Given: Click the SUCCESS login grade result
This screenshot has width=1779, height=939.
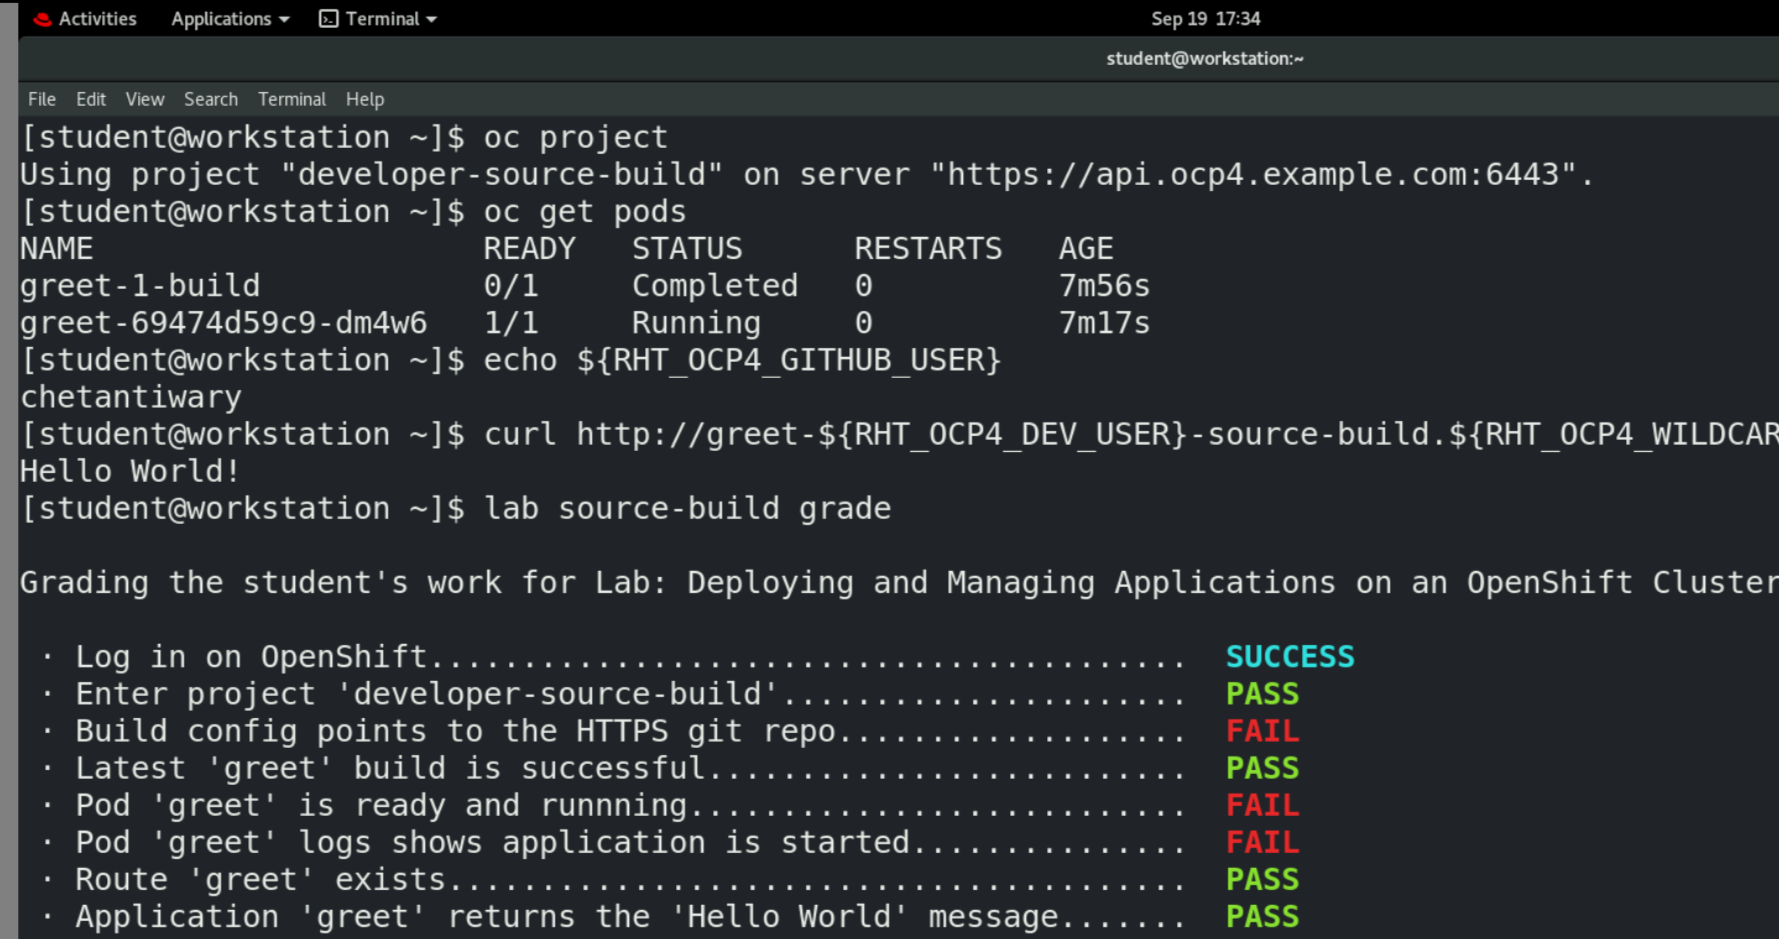Looking at the screenshot, I should (x=1290, y=656).
